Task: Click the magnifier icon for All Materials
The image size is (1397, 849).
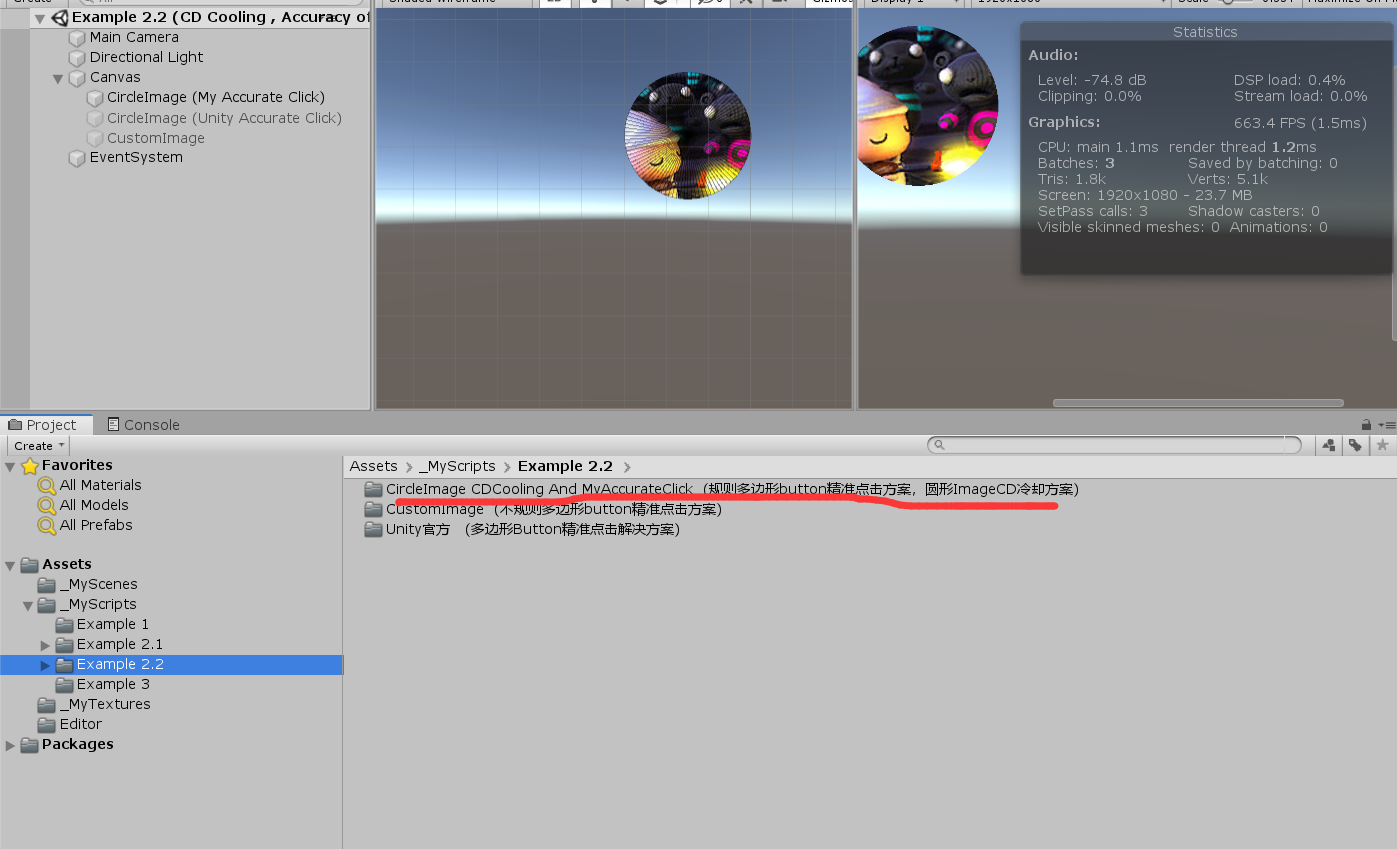Action: pyautogui.click(x=47, y=485)
